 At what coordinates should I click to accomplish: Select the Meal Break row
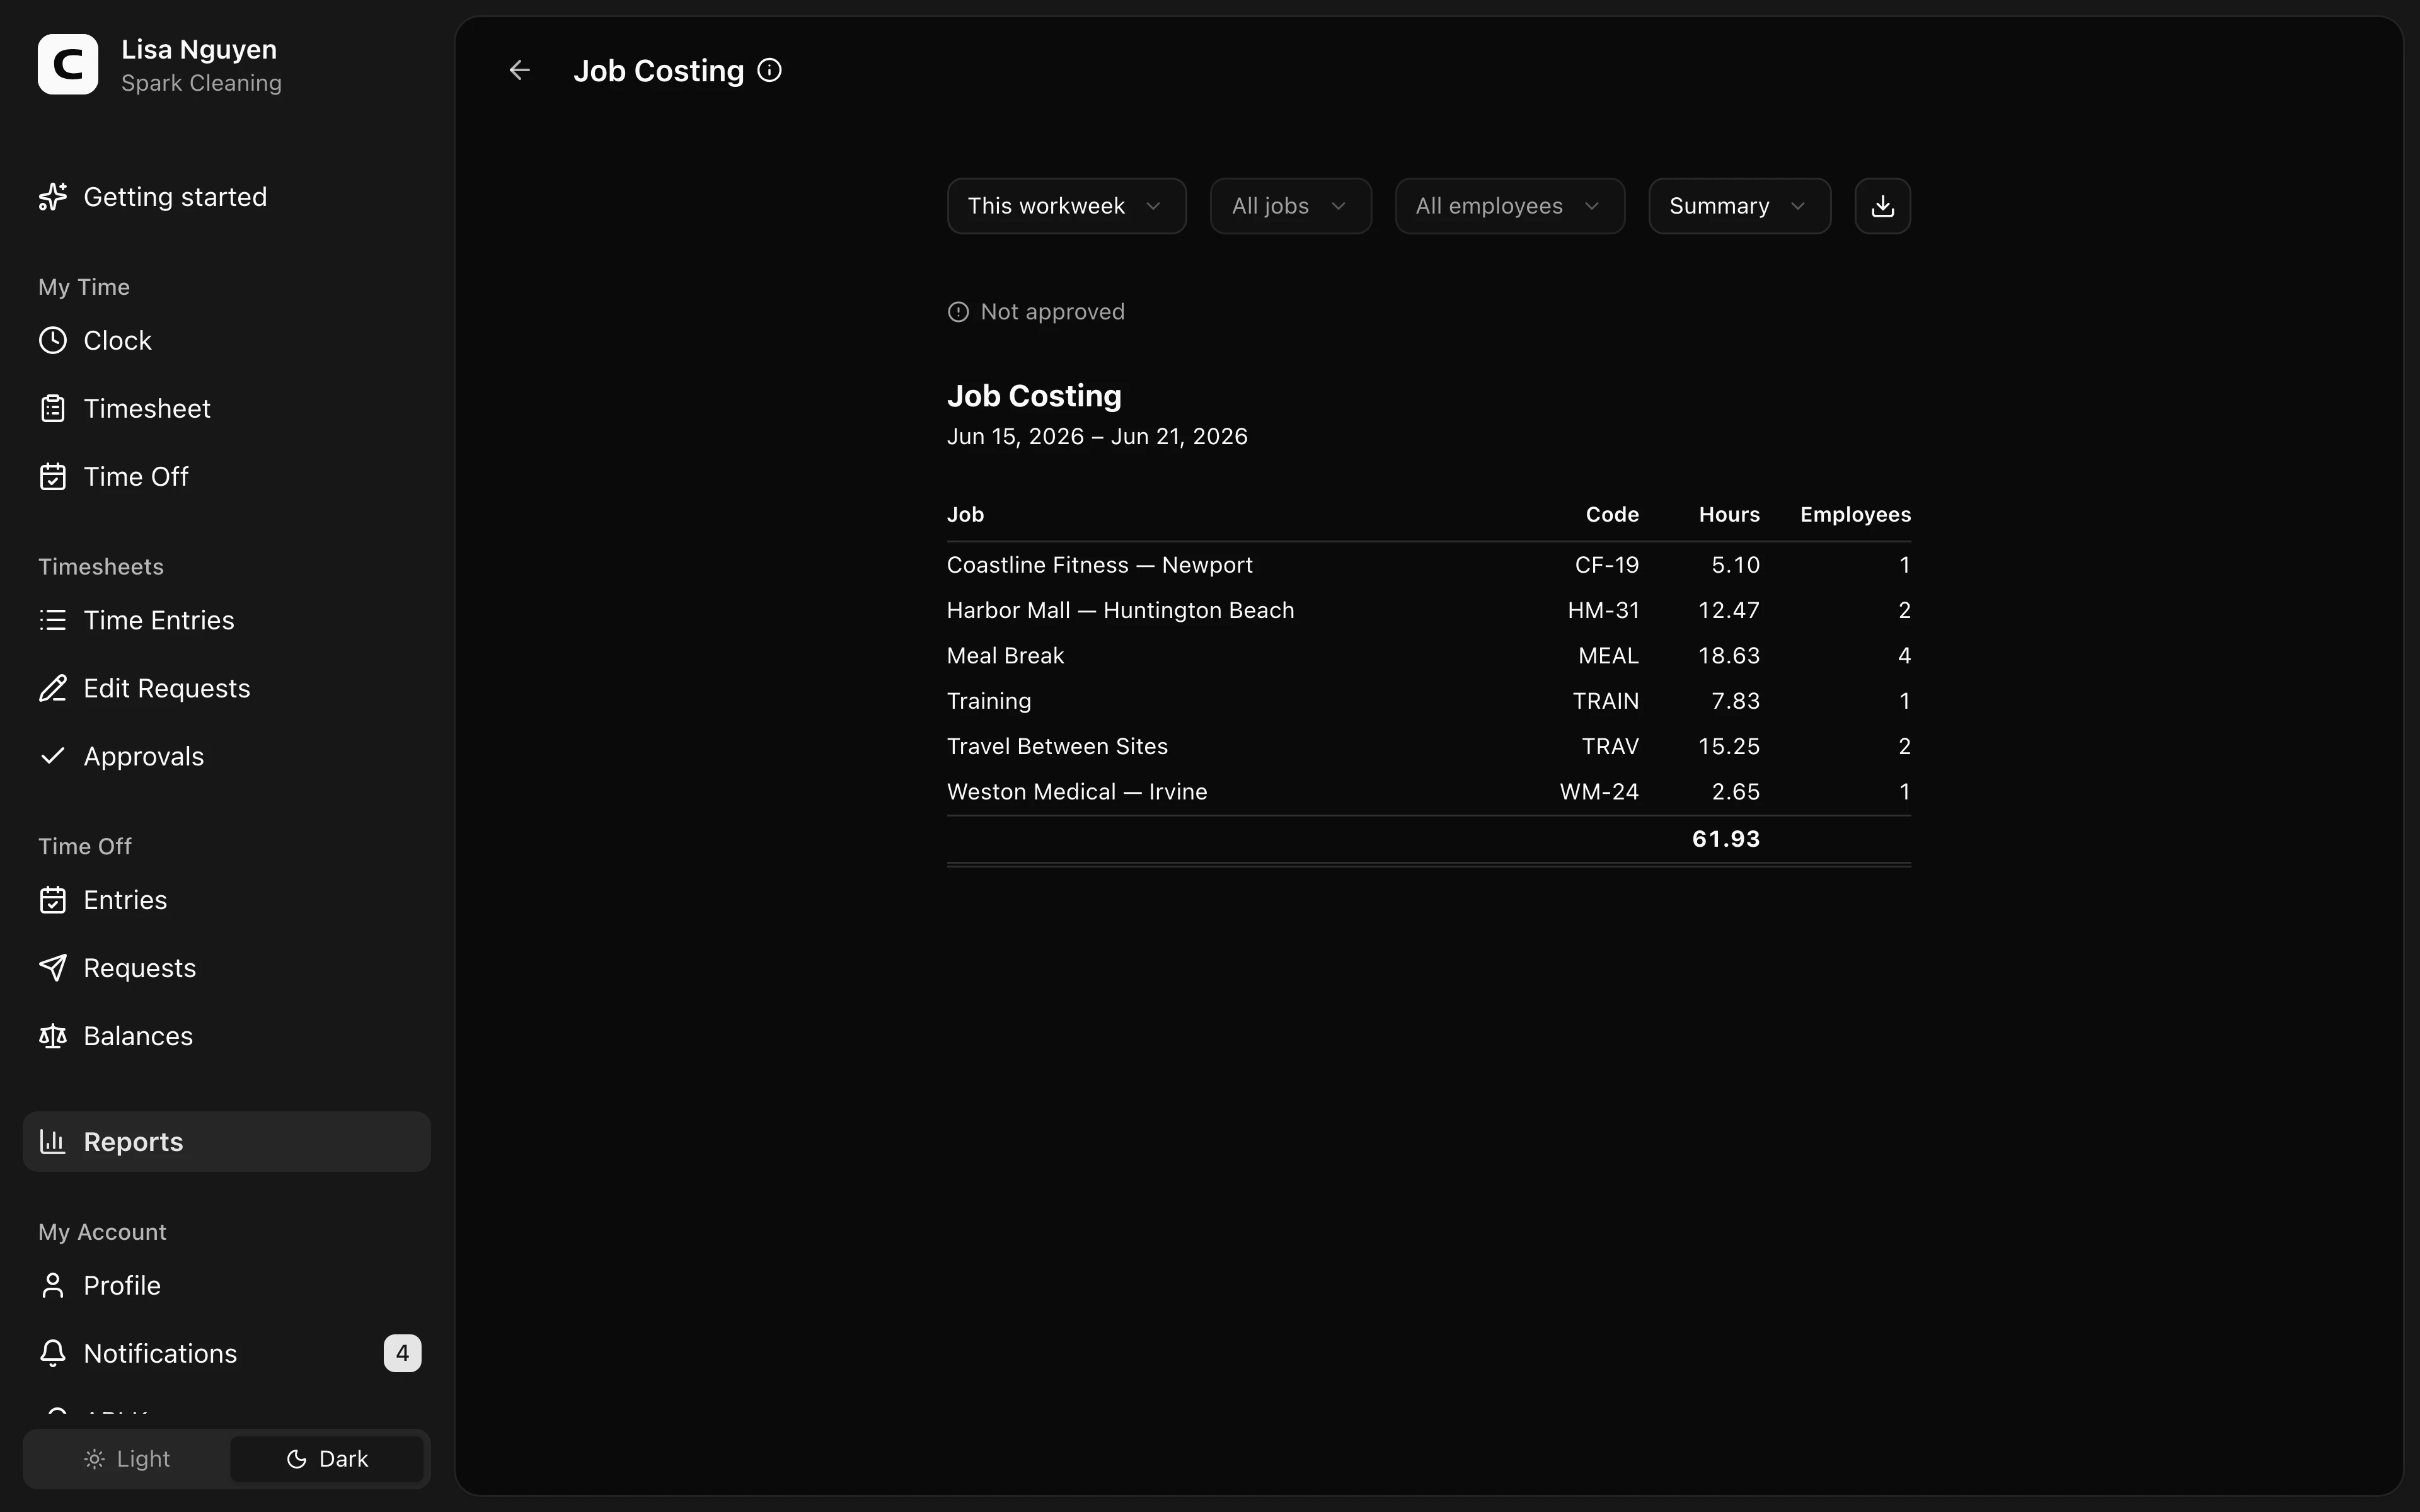pyautogui.click(x=1428, y=656)
